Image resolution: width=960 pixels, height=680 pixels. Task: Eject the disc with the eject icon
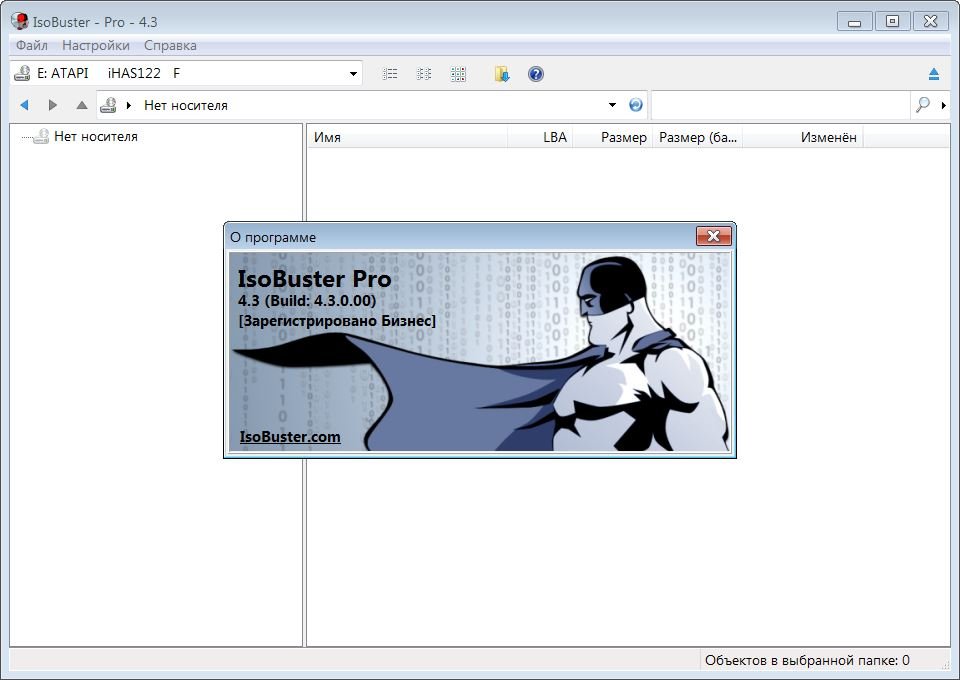934,74
